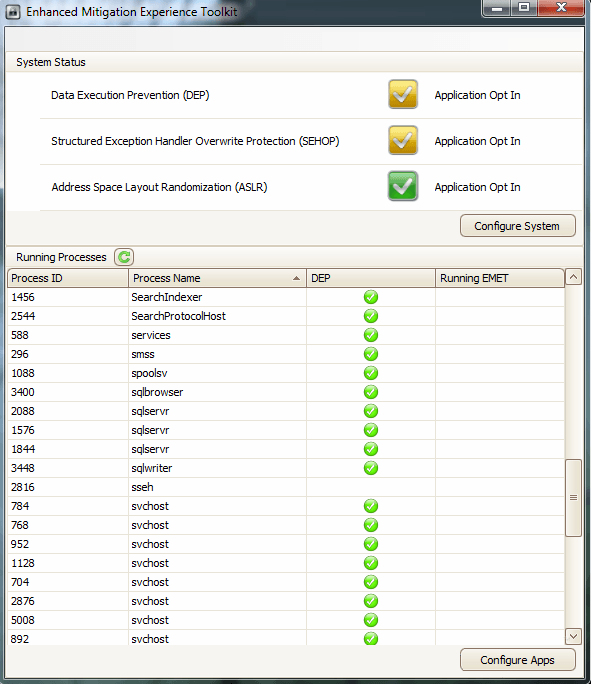
Task: Open the Configure Apps dialog
Action: [518, 660]
